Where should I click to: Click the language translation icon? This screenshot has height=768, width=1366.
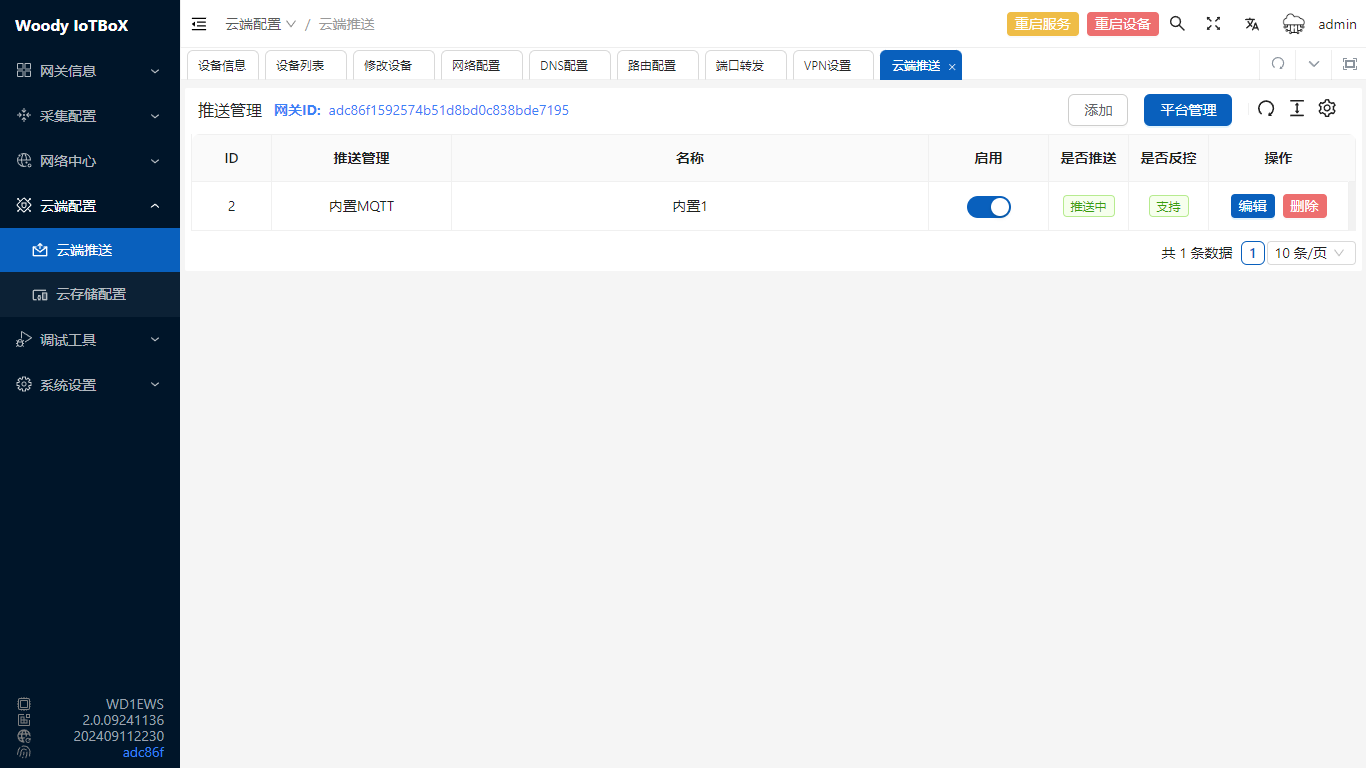[1251, 24]
